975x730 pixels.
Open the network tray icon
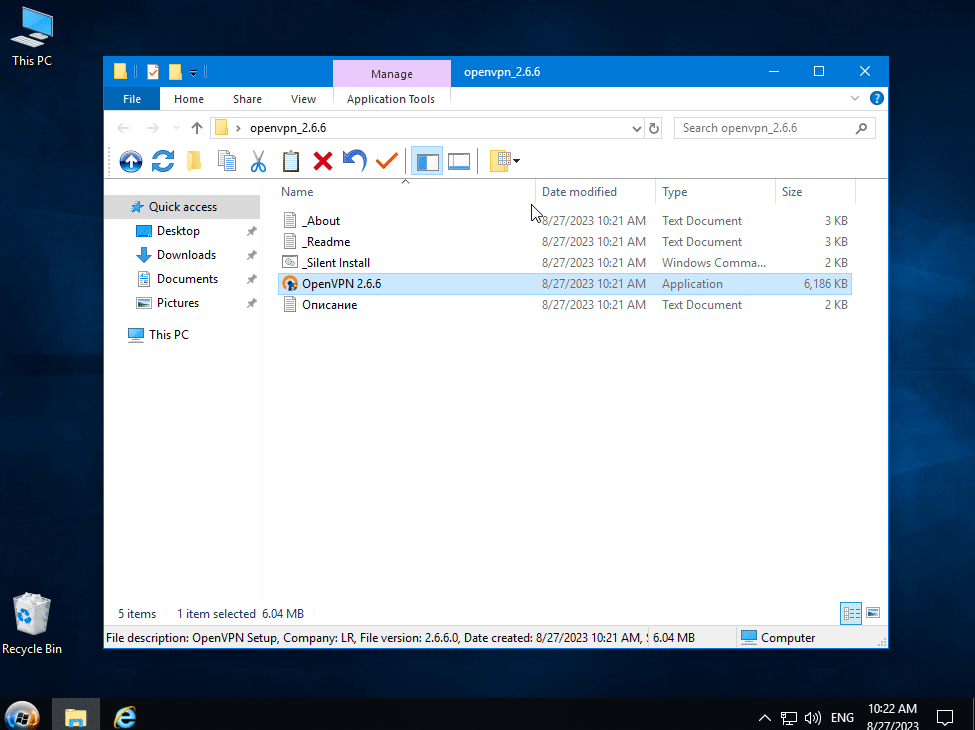(788, 718)
